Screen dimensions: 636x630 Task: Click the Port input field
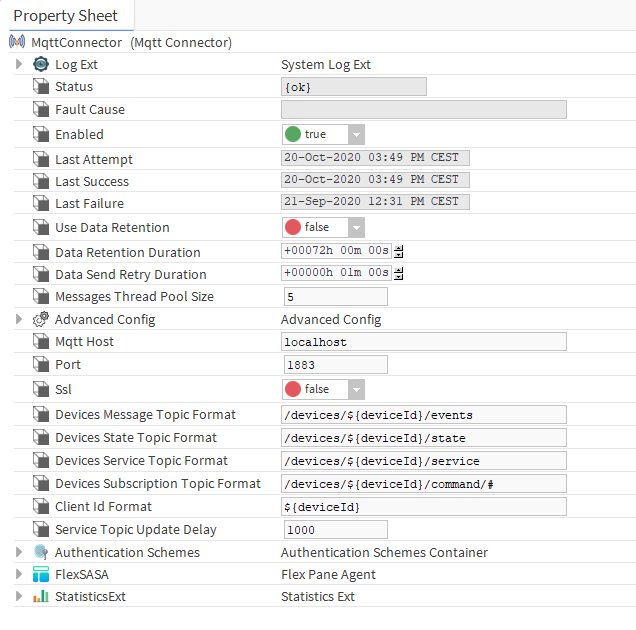335,365
